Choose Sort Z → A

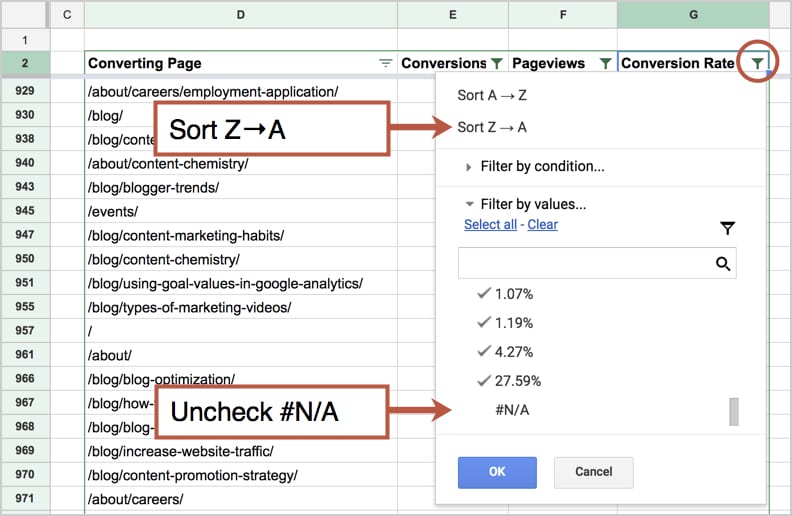pyautogui.click(x=492, y=127)
